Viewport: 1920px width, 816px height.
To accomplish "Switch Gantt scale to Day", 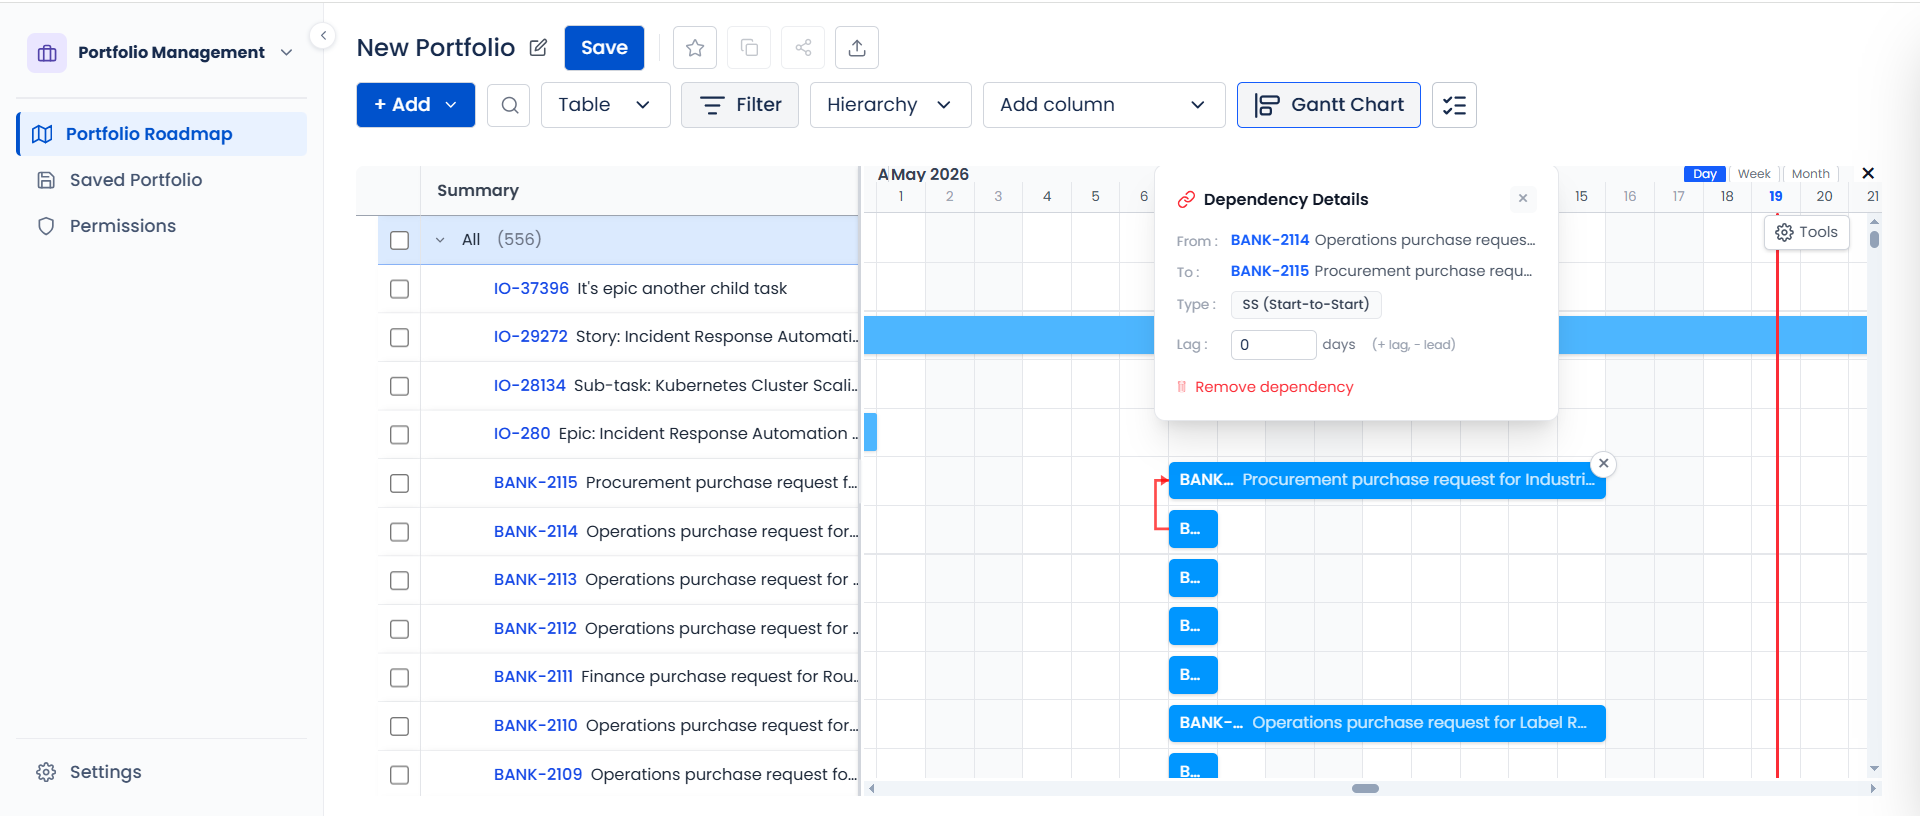I will 1705,174.
